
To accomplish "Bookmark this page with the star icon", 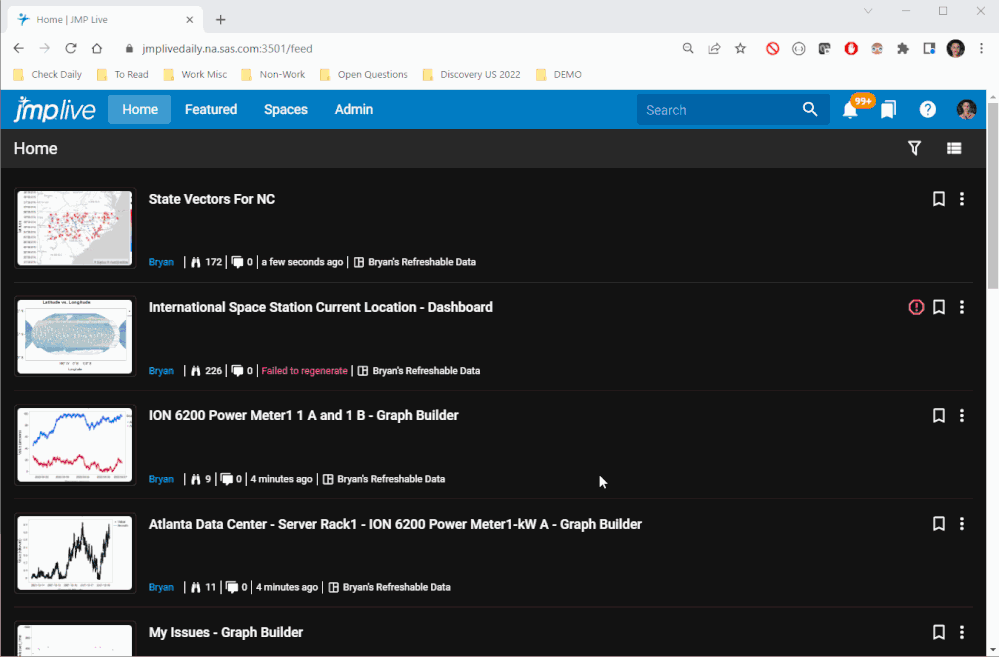I will click(740, 48).
